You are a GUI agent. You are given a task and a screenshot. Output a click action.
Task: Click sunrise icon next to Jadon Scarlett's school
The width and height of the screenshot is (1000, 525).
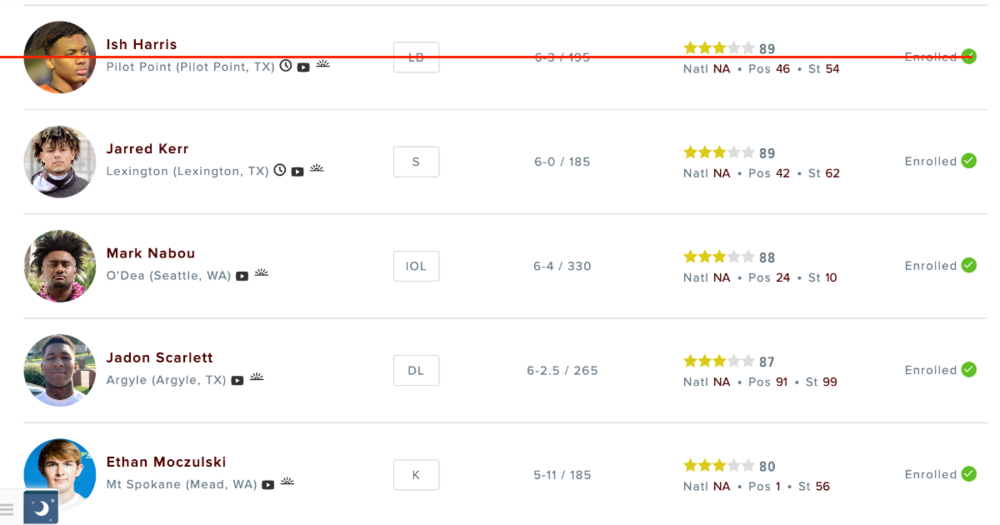[x=256, y=379]
